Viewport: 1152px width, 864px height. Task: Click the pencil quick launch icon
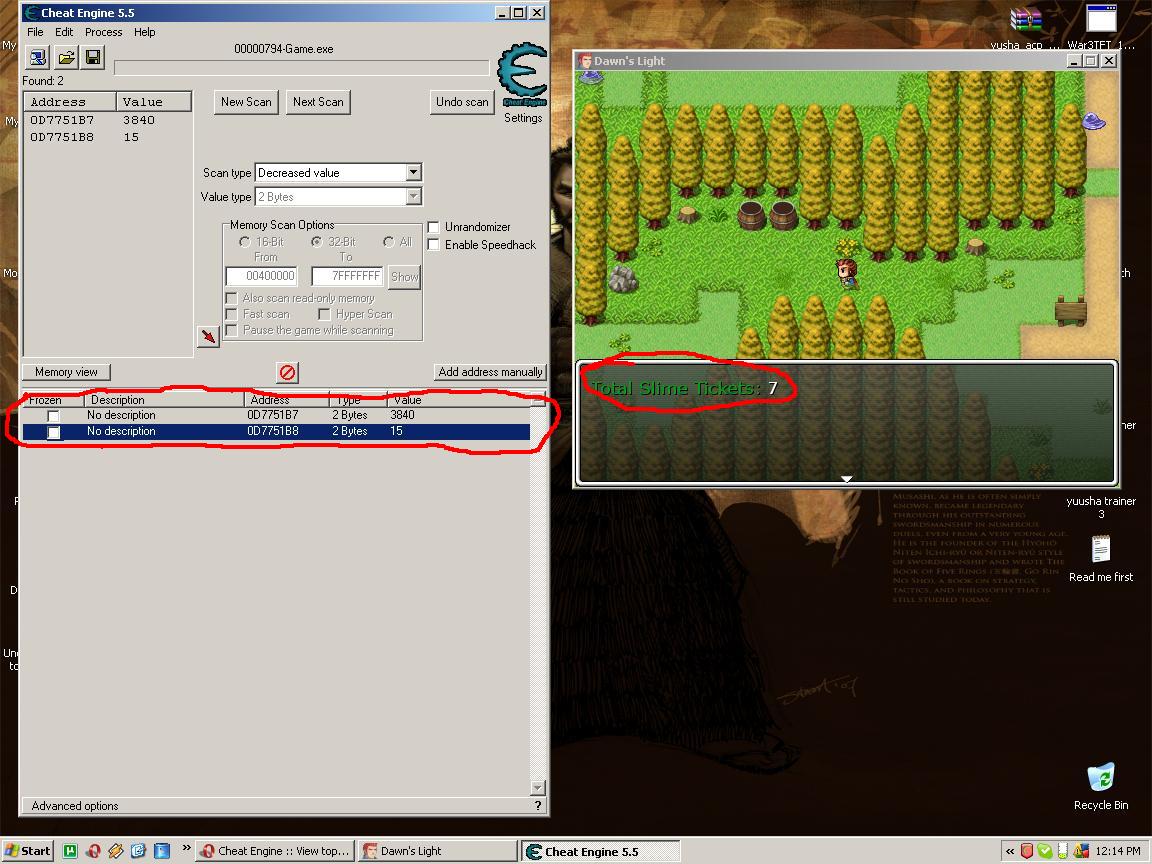coord(115,851)
